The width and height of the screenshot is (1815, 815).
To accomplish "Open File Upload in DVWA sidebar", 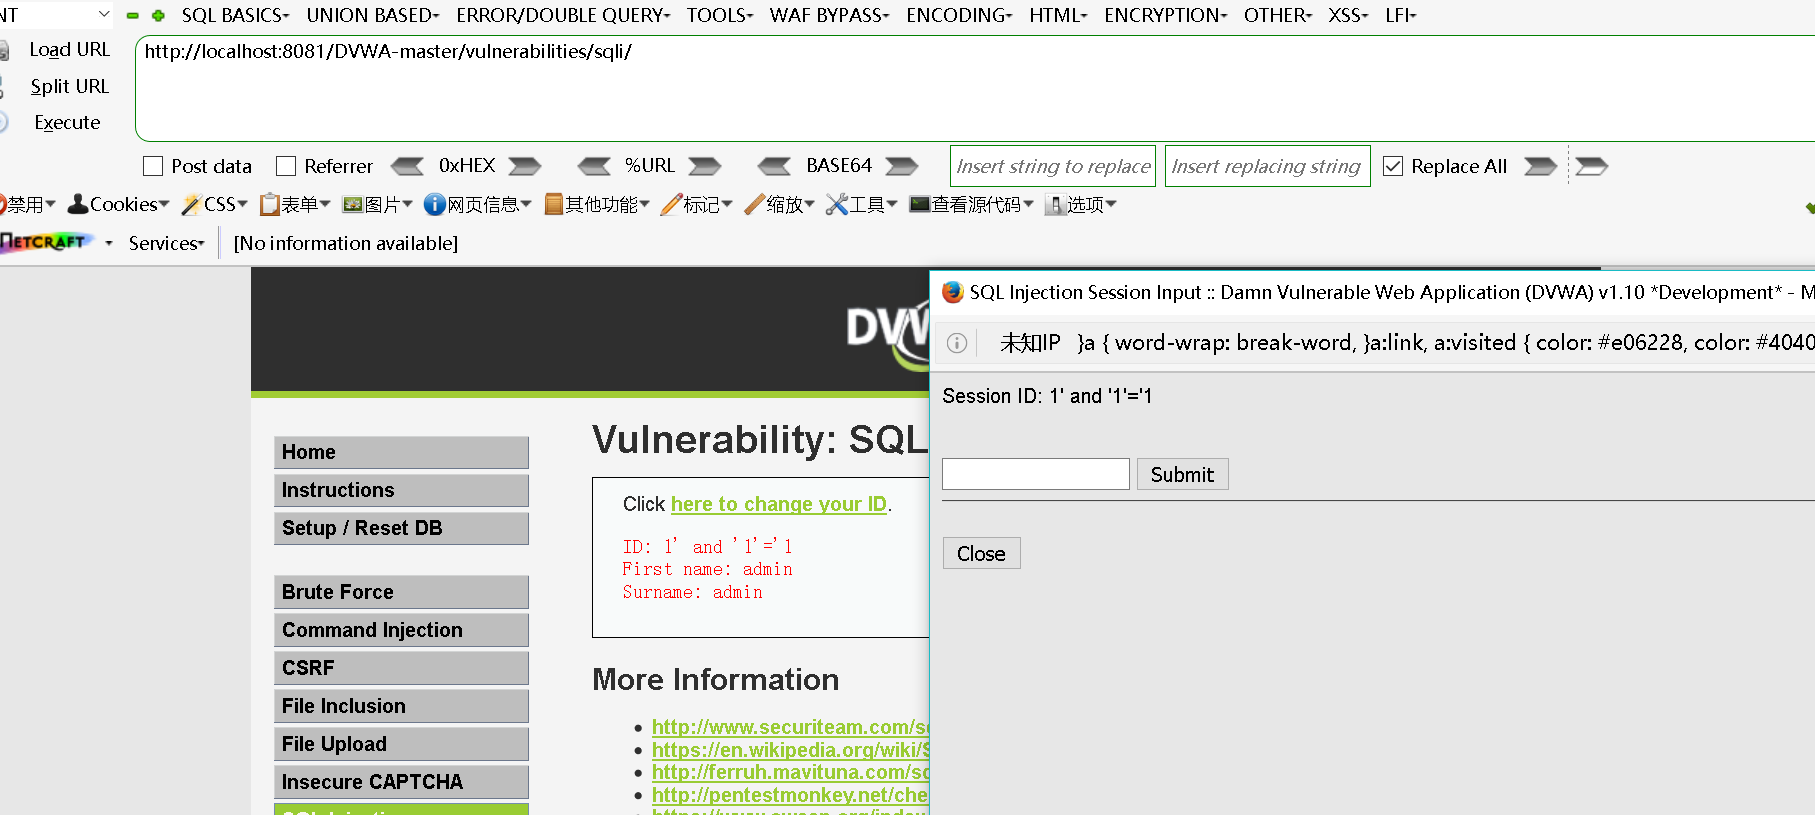I will click(x=401, y=744).
